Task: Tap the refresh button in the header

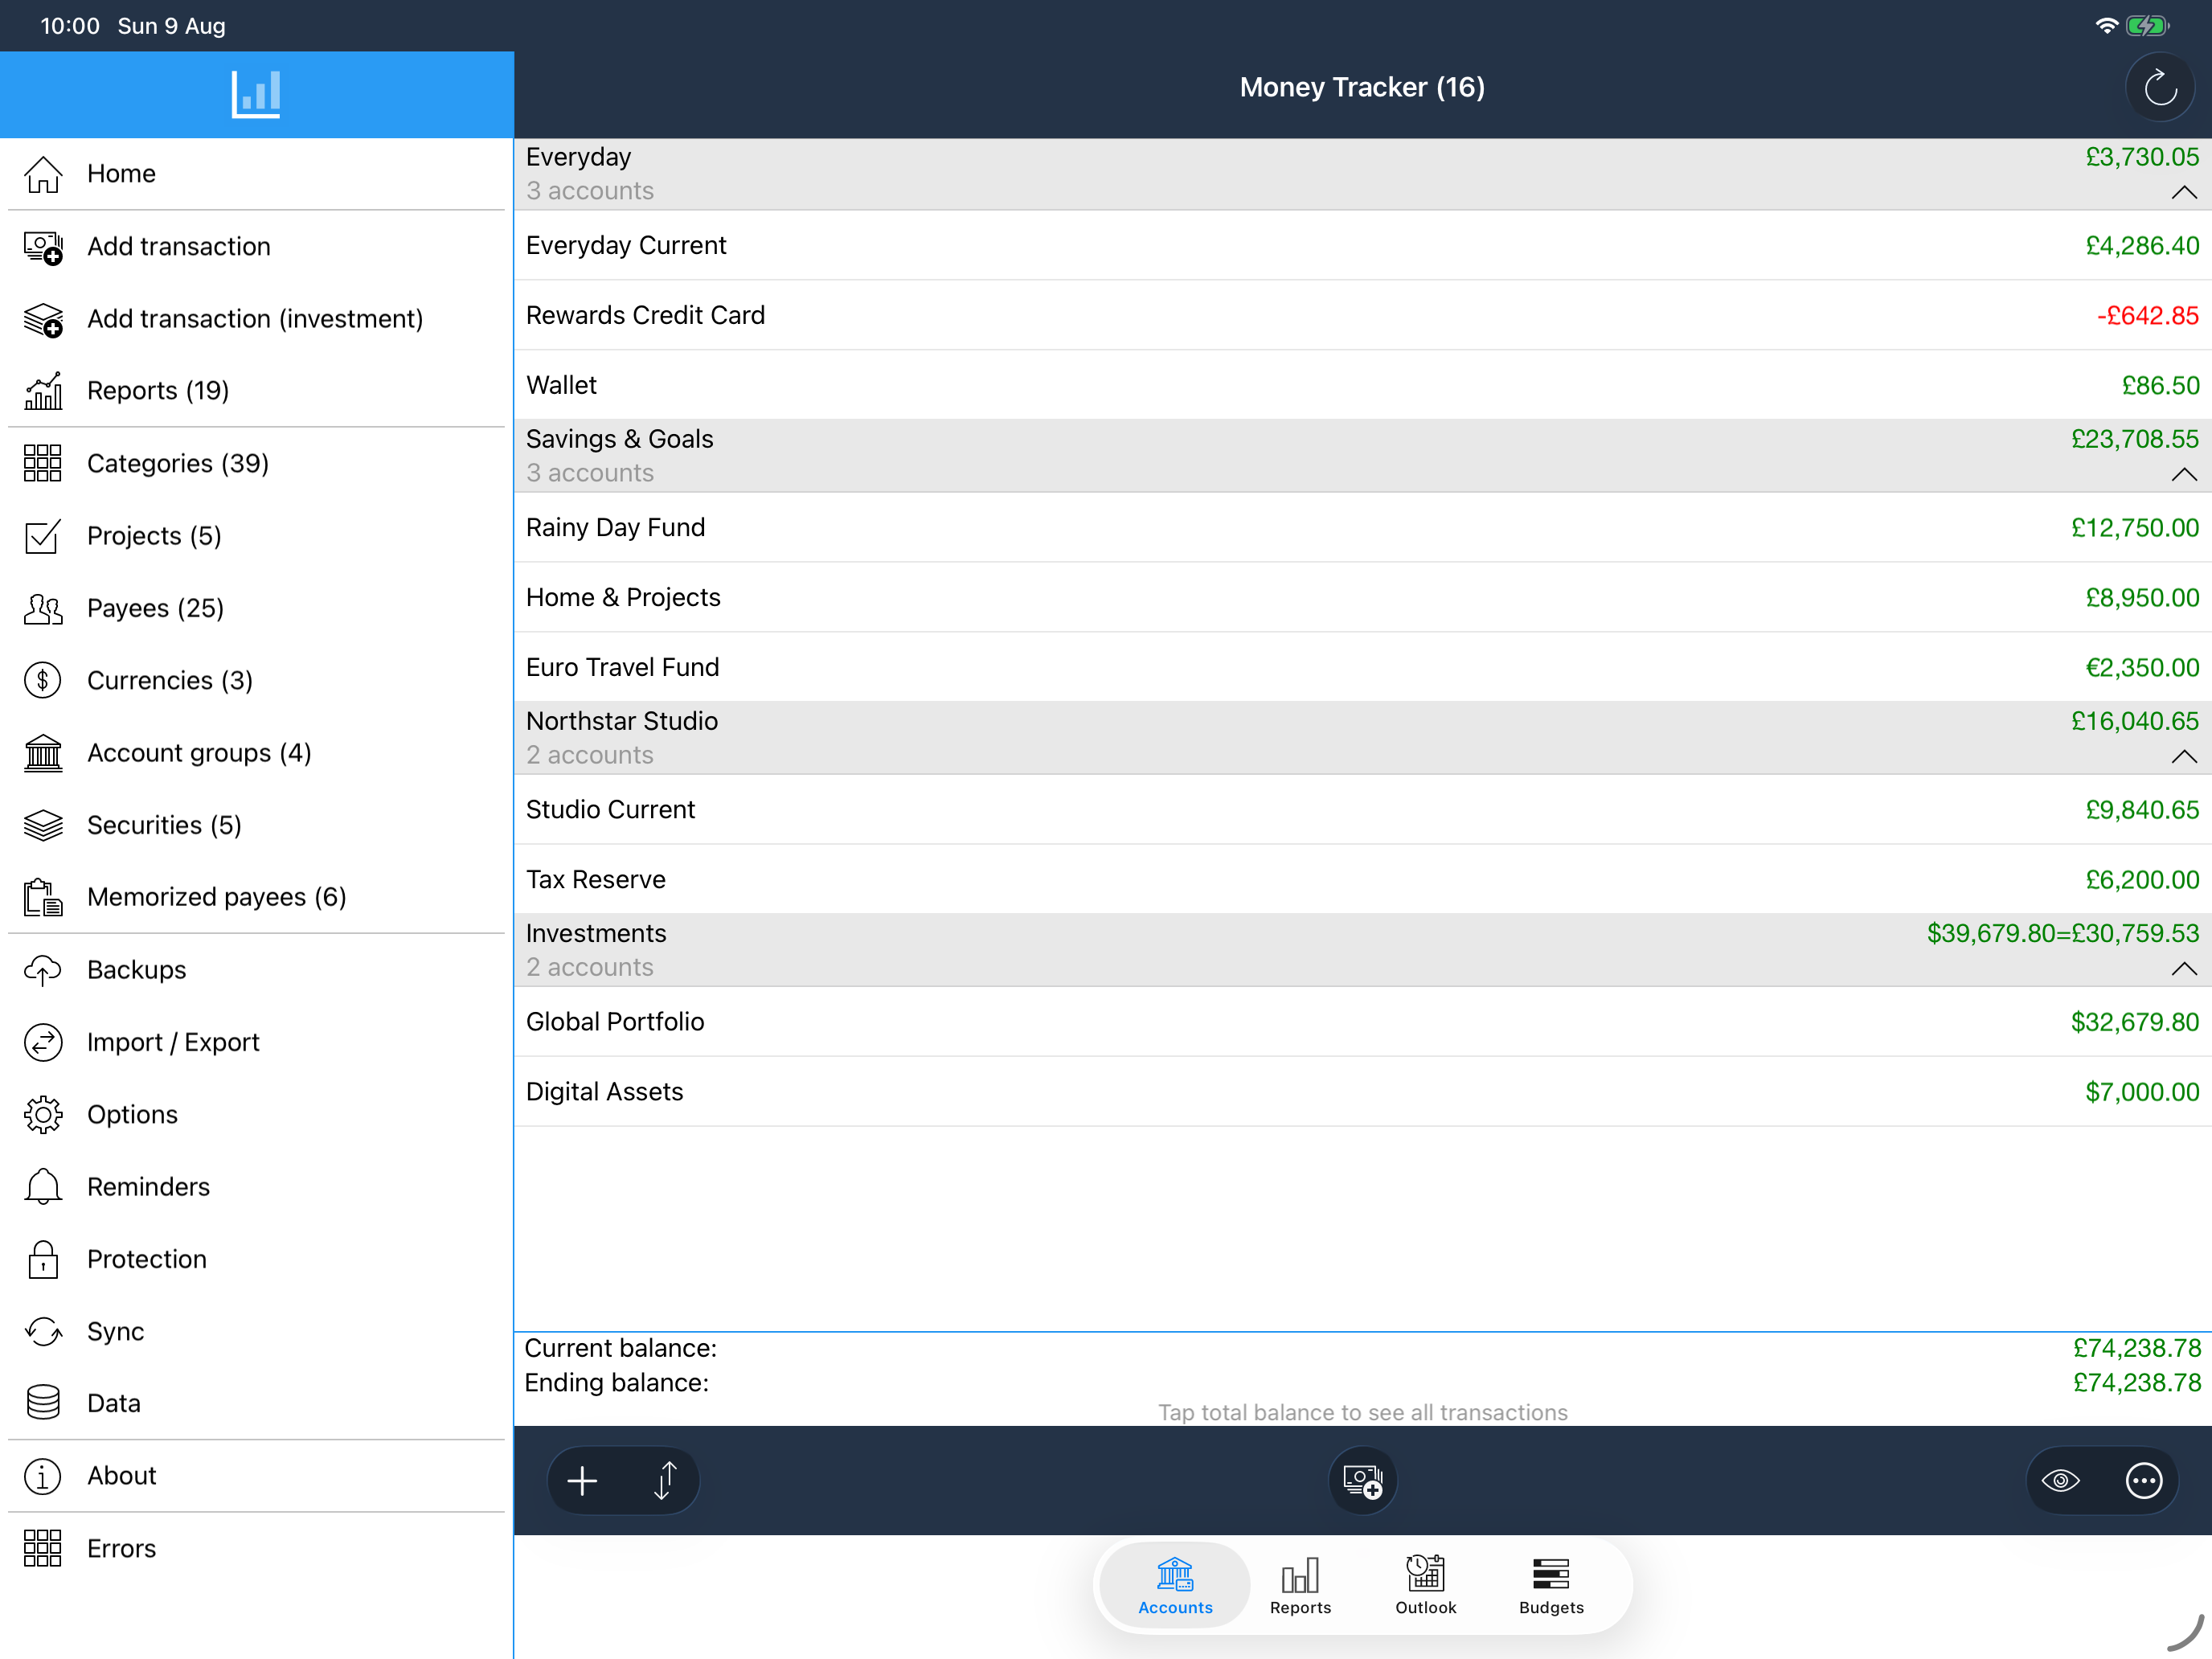Action: pos(2160,88)
